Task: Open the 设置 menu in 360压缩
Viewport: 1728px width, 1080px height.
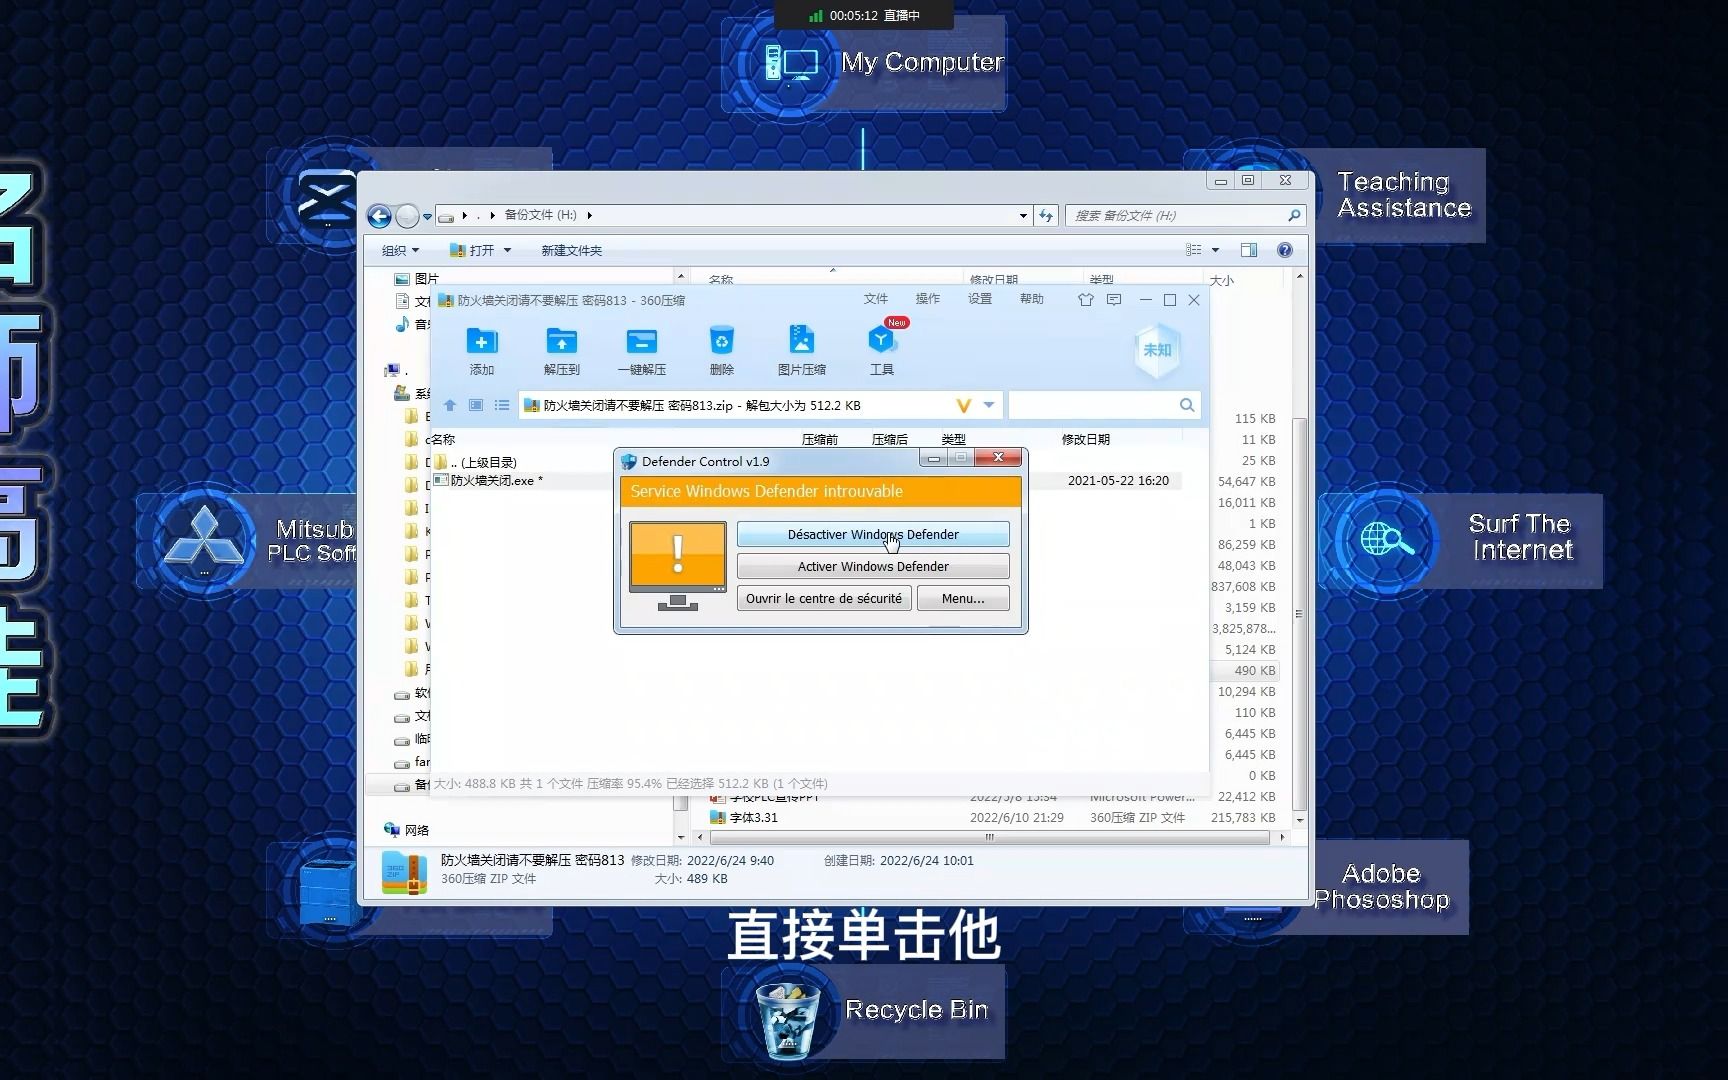Action: point(980,299)
